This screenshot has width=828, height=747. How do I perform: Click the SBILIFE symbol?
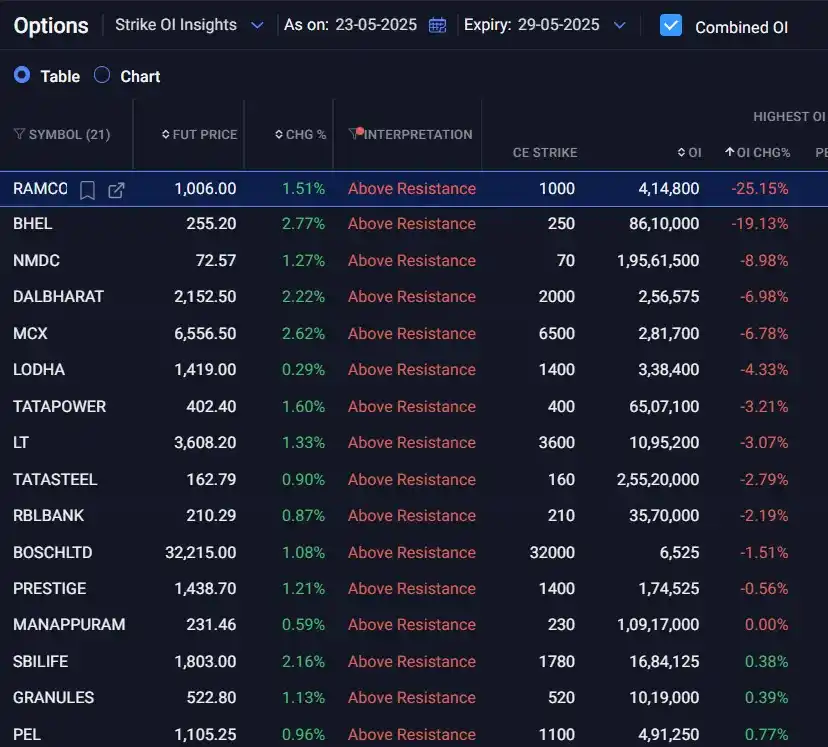coord(41,661)
